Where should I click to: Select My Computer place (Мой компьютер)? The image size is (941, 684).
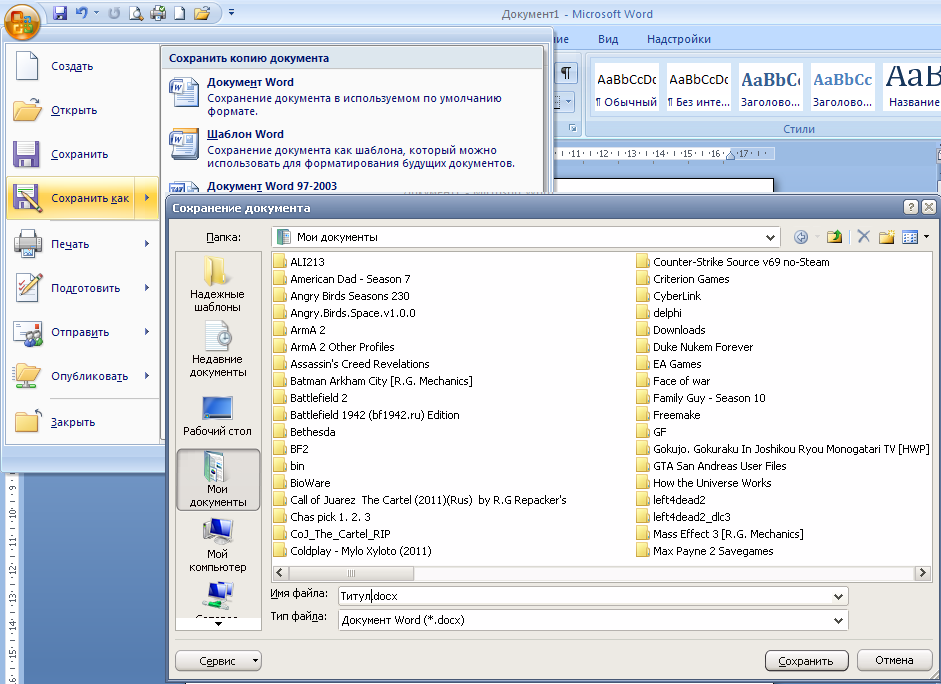tap(217, 545)
